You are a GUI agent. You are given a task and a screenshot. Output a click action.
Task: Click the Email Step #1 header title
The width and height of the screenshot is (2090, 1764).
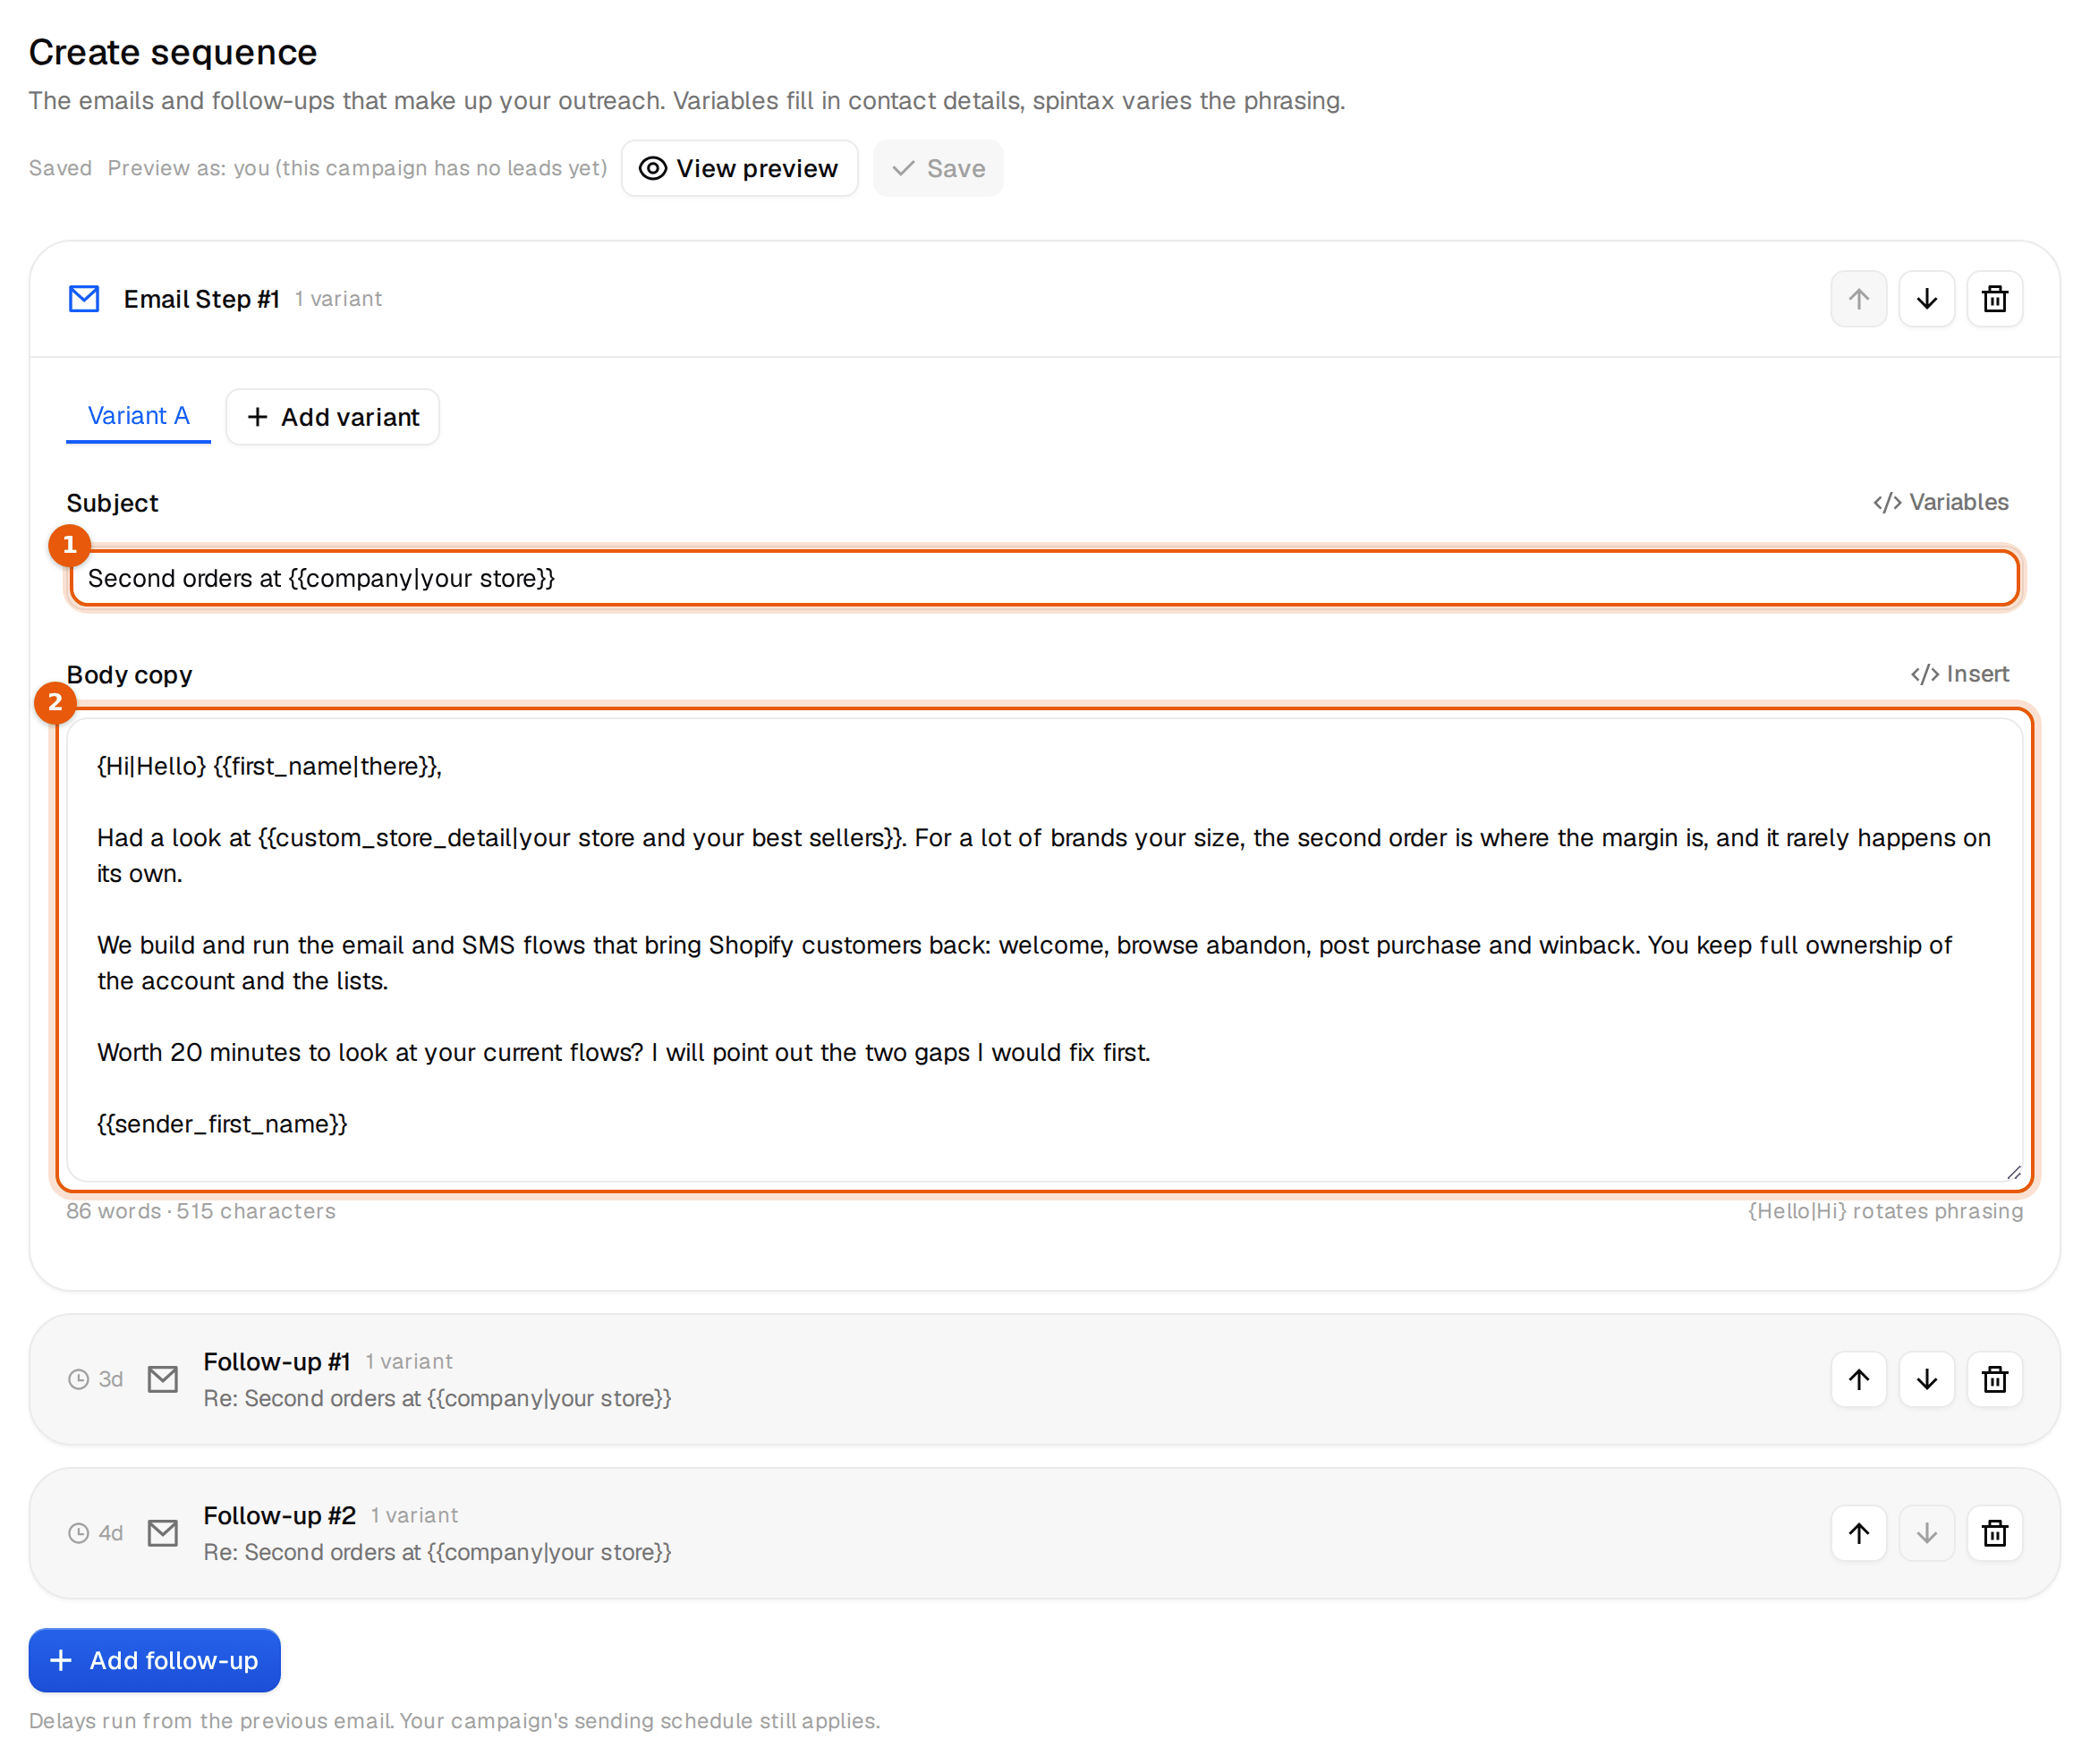coord(201,299)
